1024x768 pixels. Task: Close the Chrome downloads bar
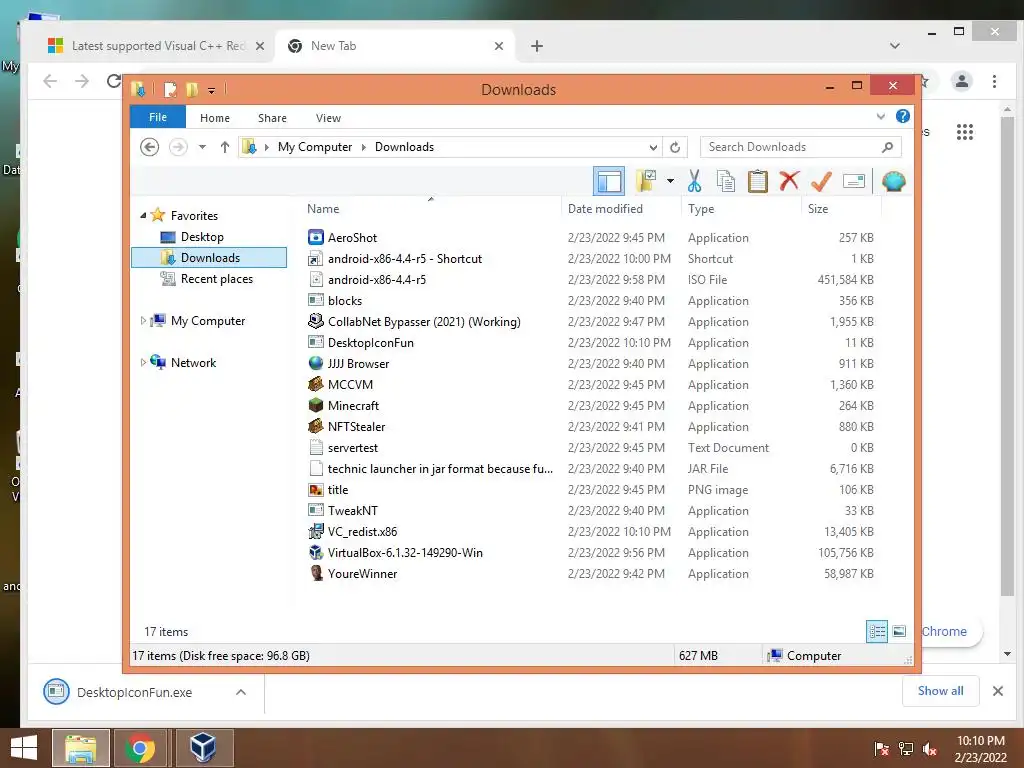(998, 691)
